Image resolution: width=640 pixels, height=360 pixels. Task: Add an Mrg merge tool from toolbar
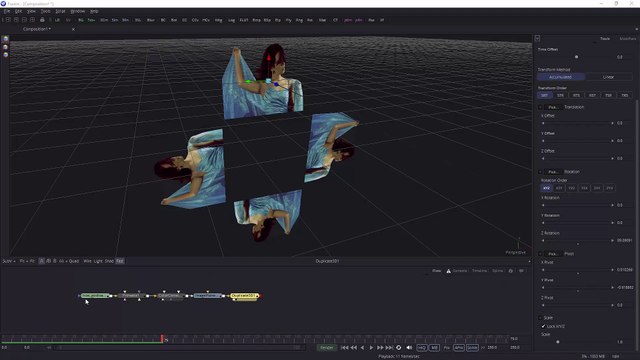coord(218,20)
